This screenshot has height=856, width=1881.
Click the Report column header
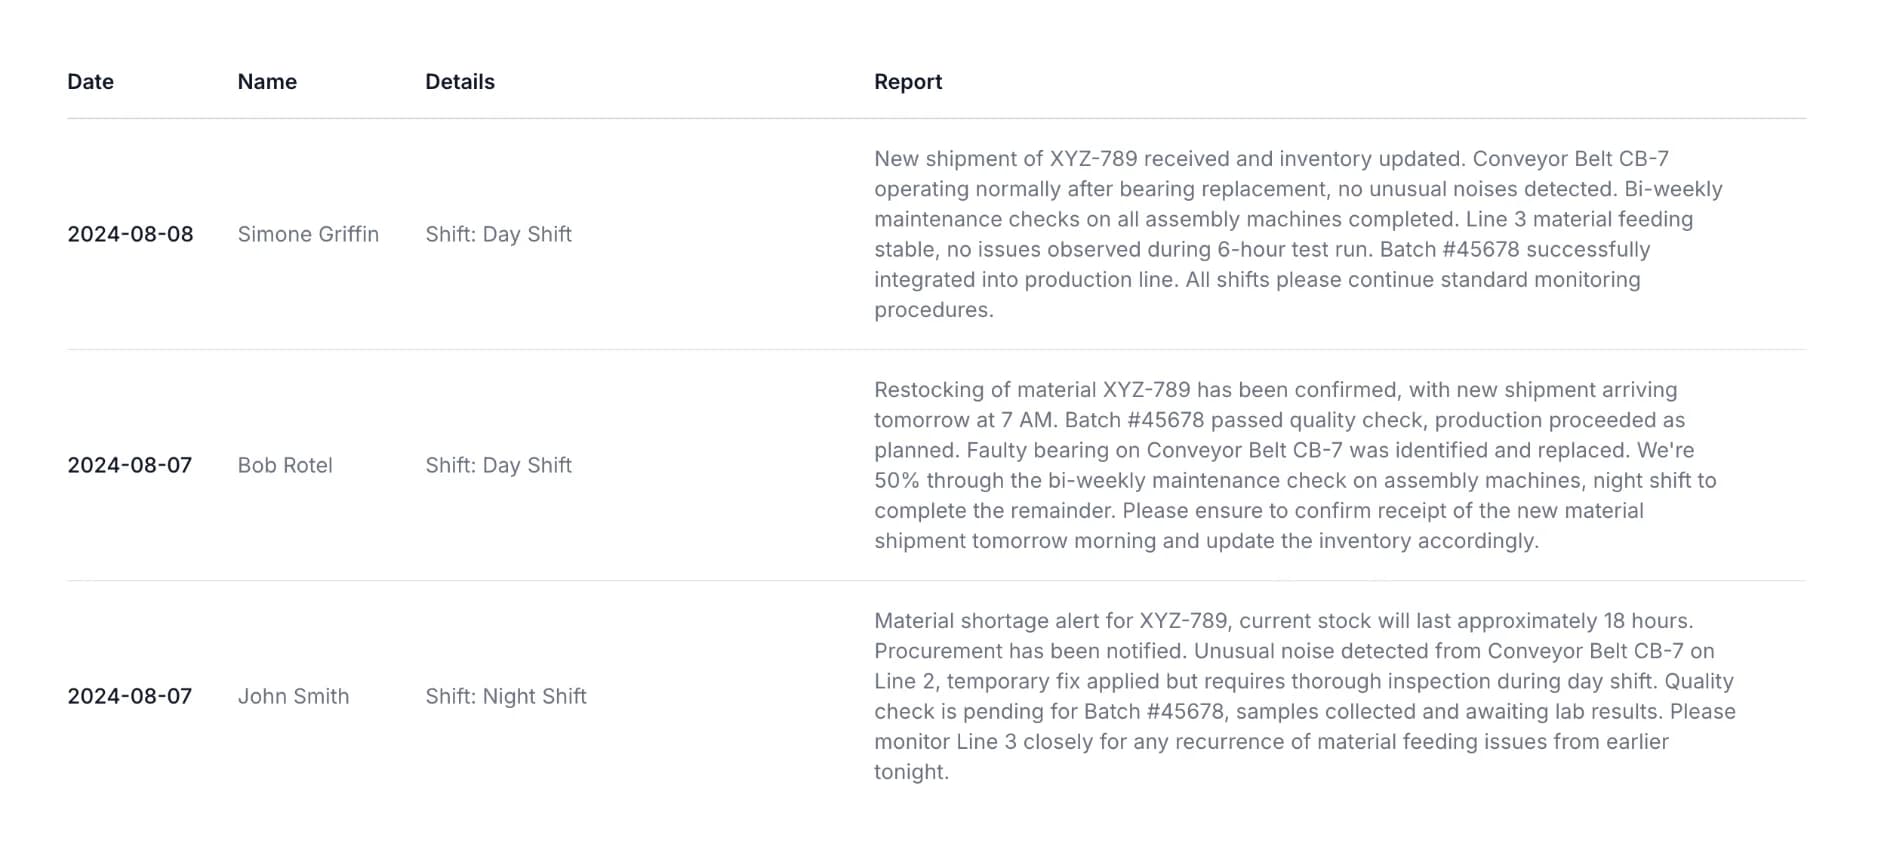[x=907, y=82]
